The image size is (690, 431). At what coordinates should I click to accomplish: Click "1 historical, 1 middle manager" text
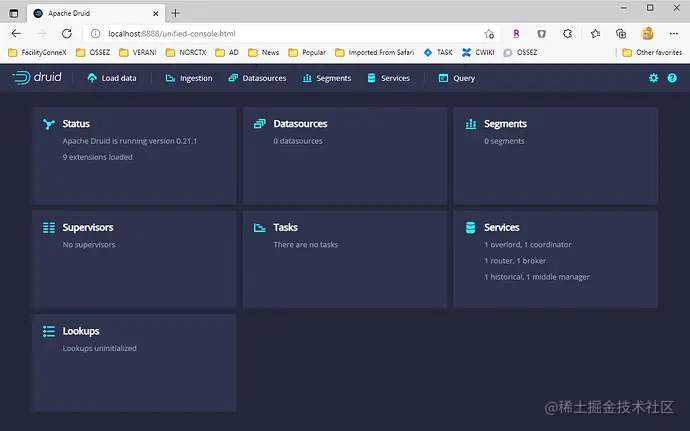[537, 277]
